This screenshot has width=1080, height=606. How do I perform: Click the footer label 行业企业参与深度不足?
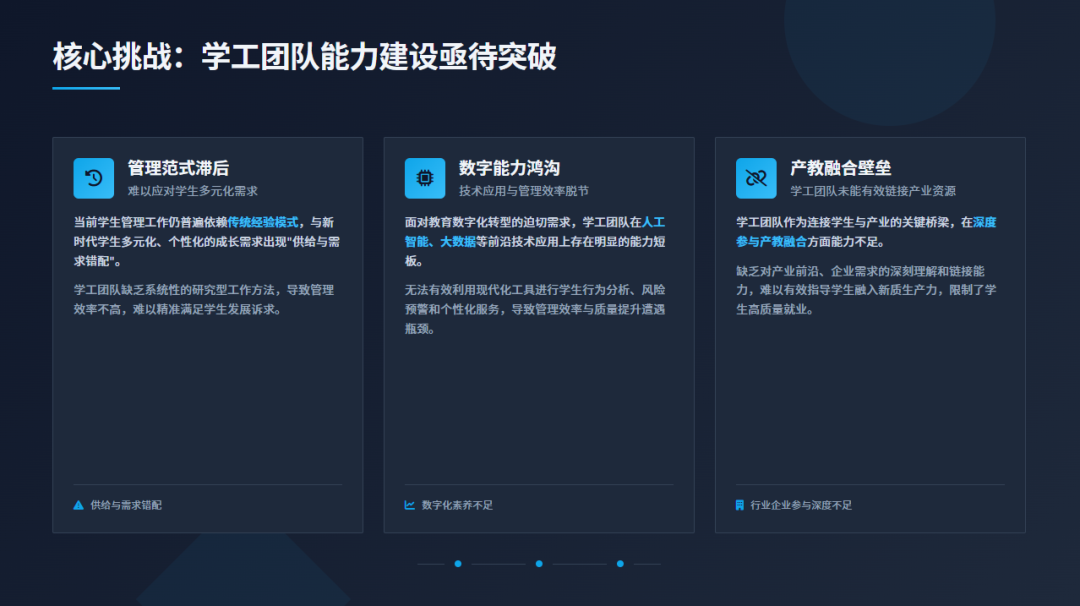[801, 505]
